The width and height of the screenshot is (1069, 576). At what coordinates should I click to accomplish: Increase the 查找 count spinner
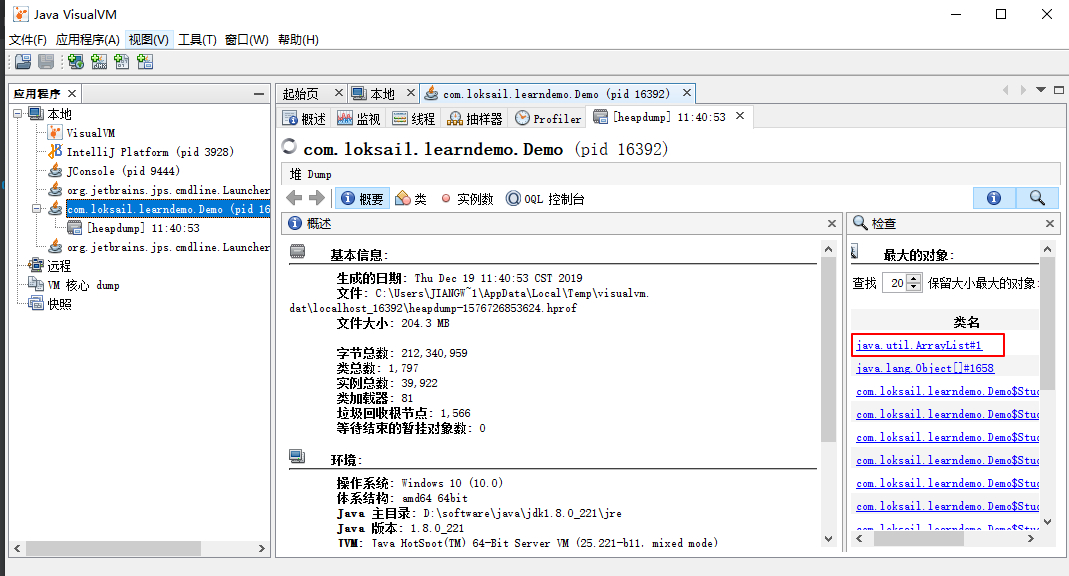click(x=914, y=278)
